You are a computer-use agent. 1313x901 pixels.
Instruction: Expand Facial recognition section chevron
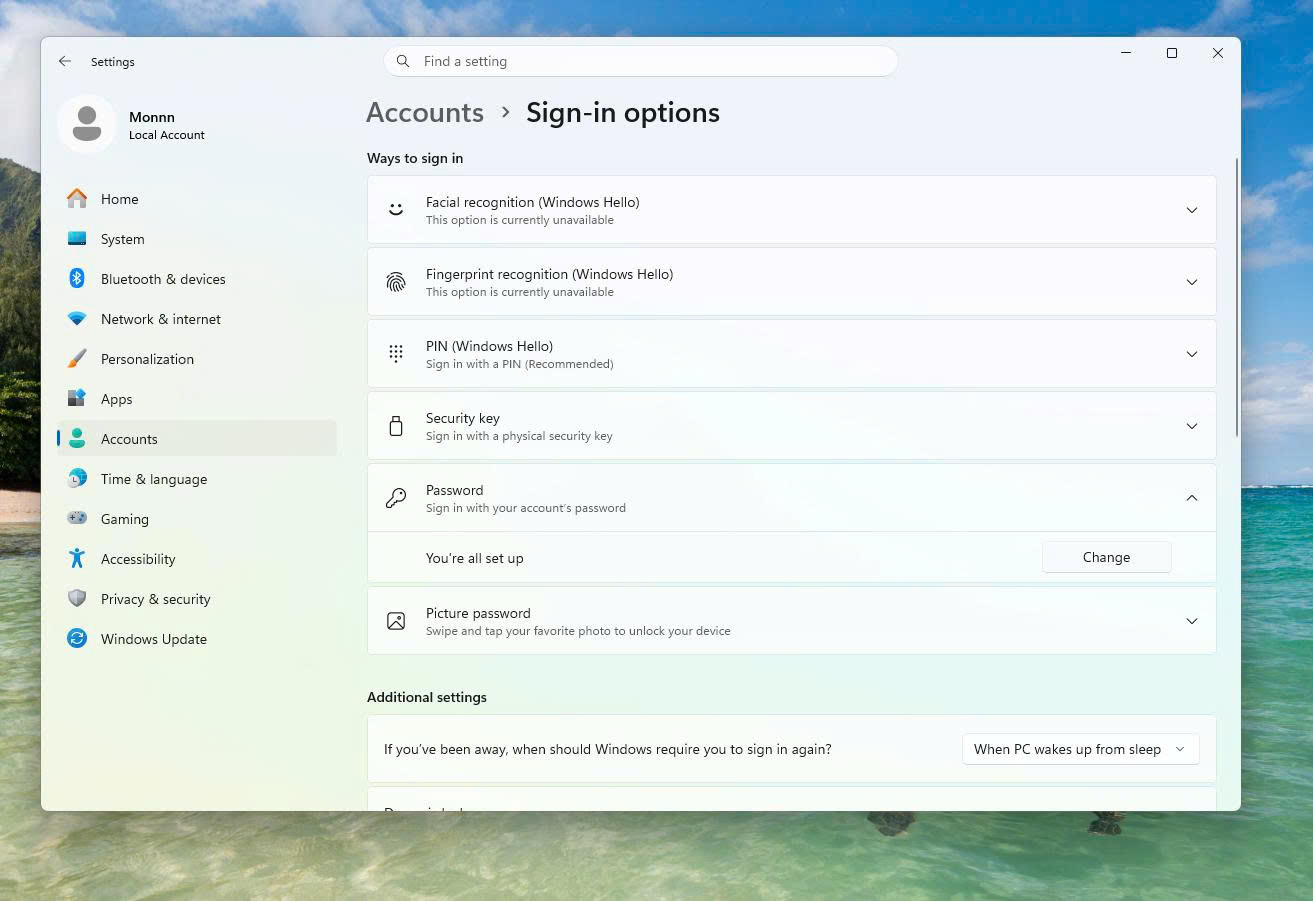1191,210
